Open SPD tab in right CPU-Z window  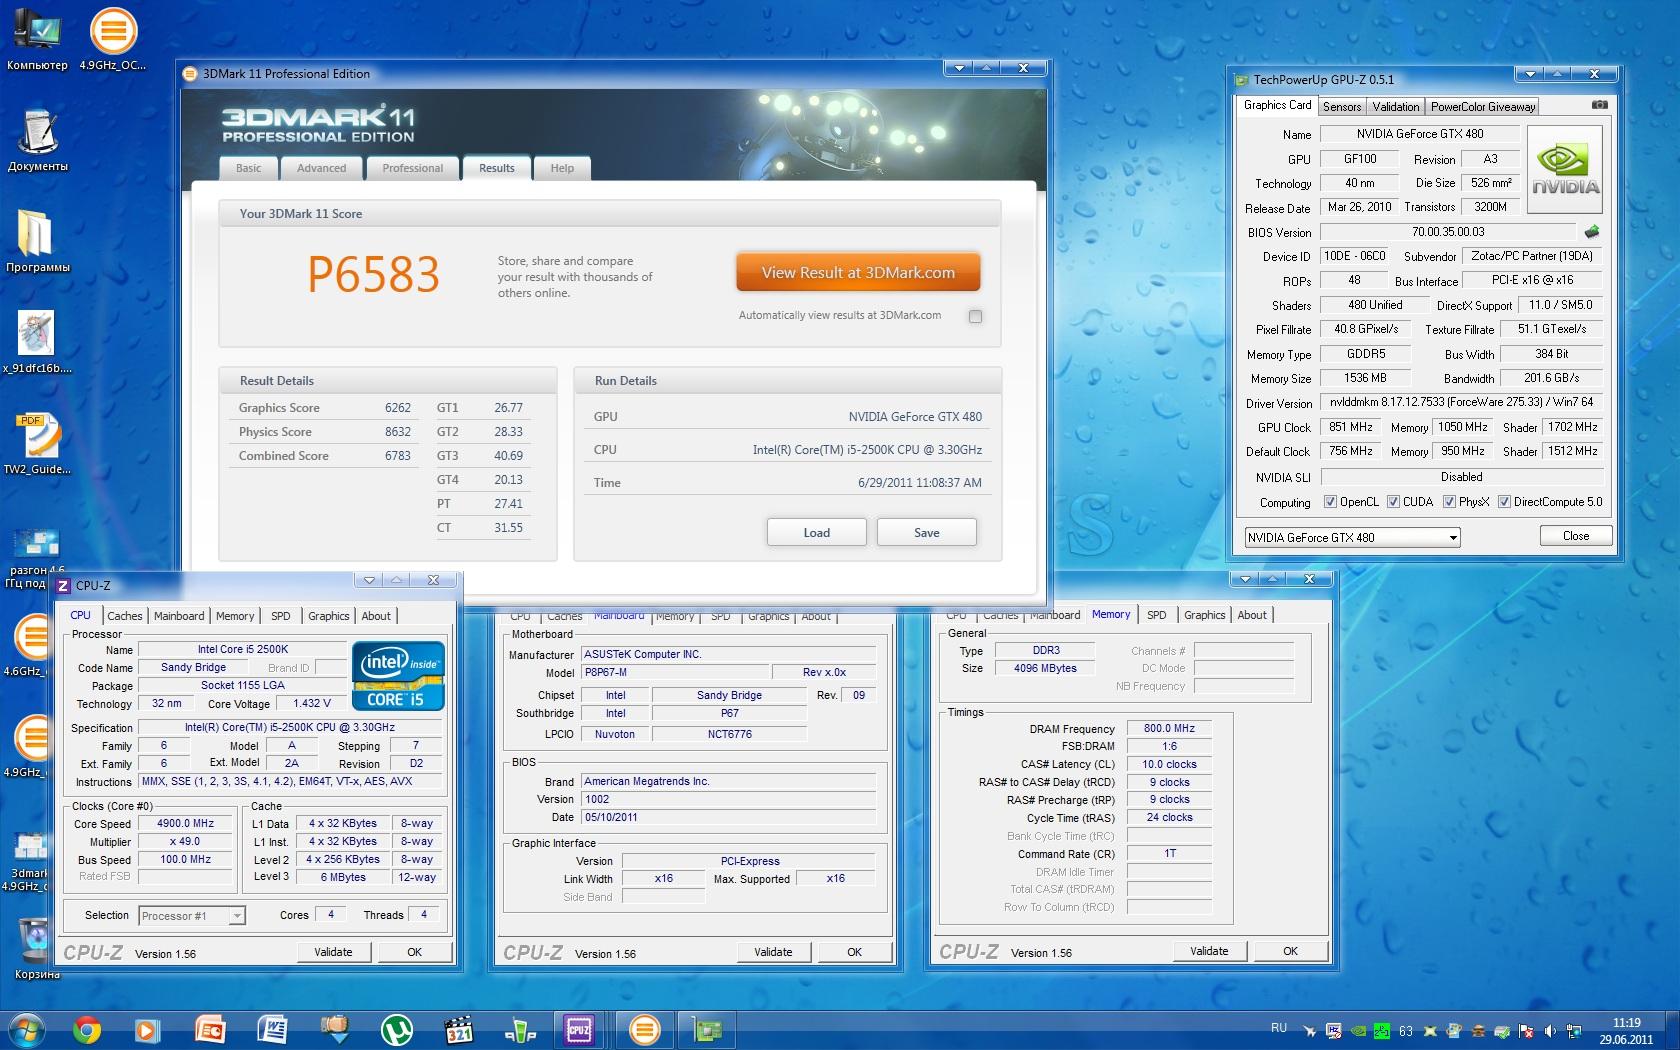[1157, 615]
